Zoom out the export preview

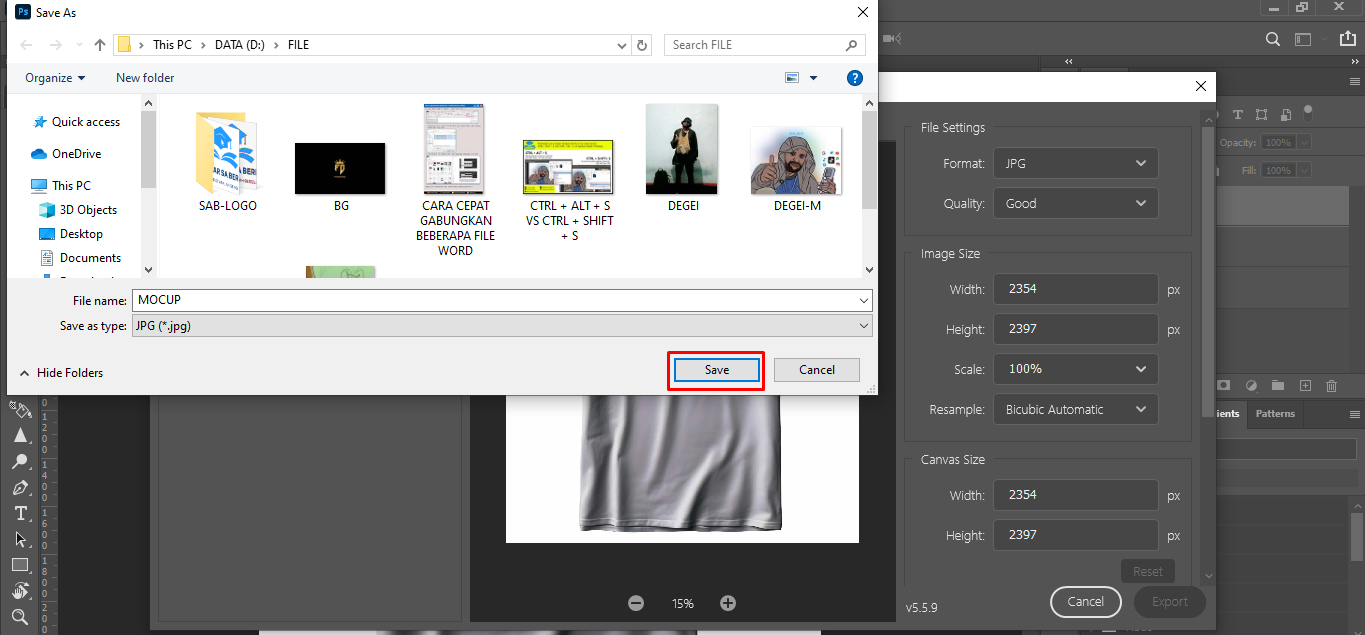coord(636,603)
